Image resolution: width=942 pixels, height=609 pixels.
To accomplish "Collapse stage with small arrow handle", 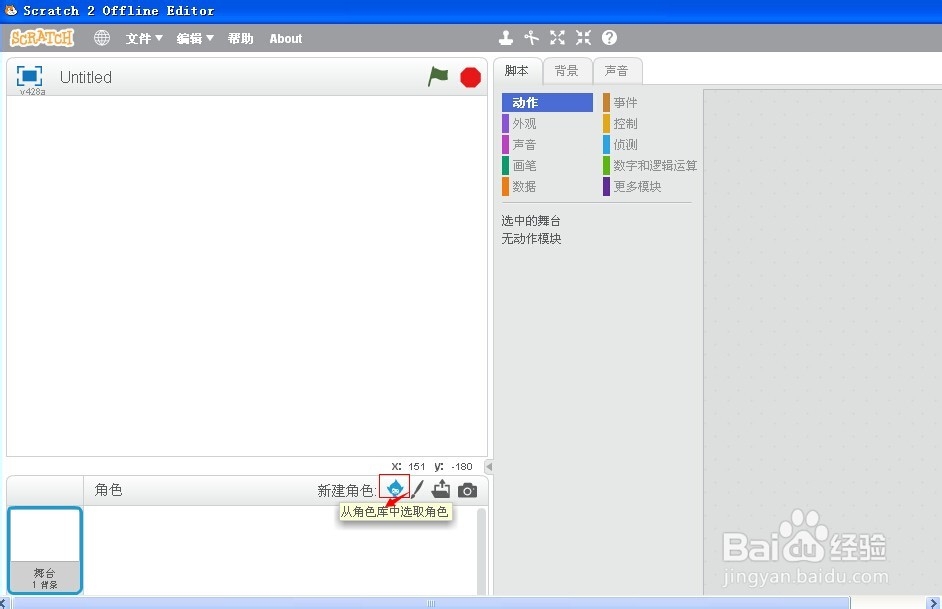I will click(489, 467).
